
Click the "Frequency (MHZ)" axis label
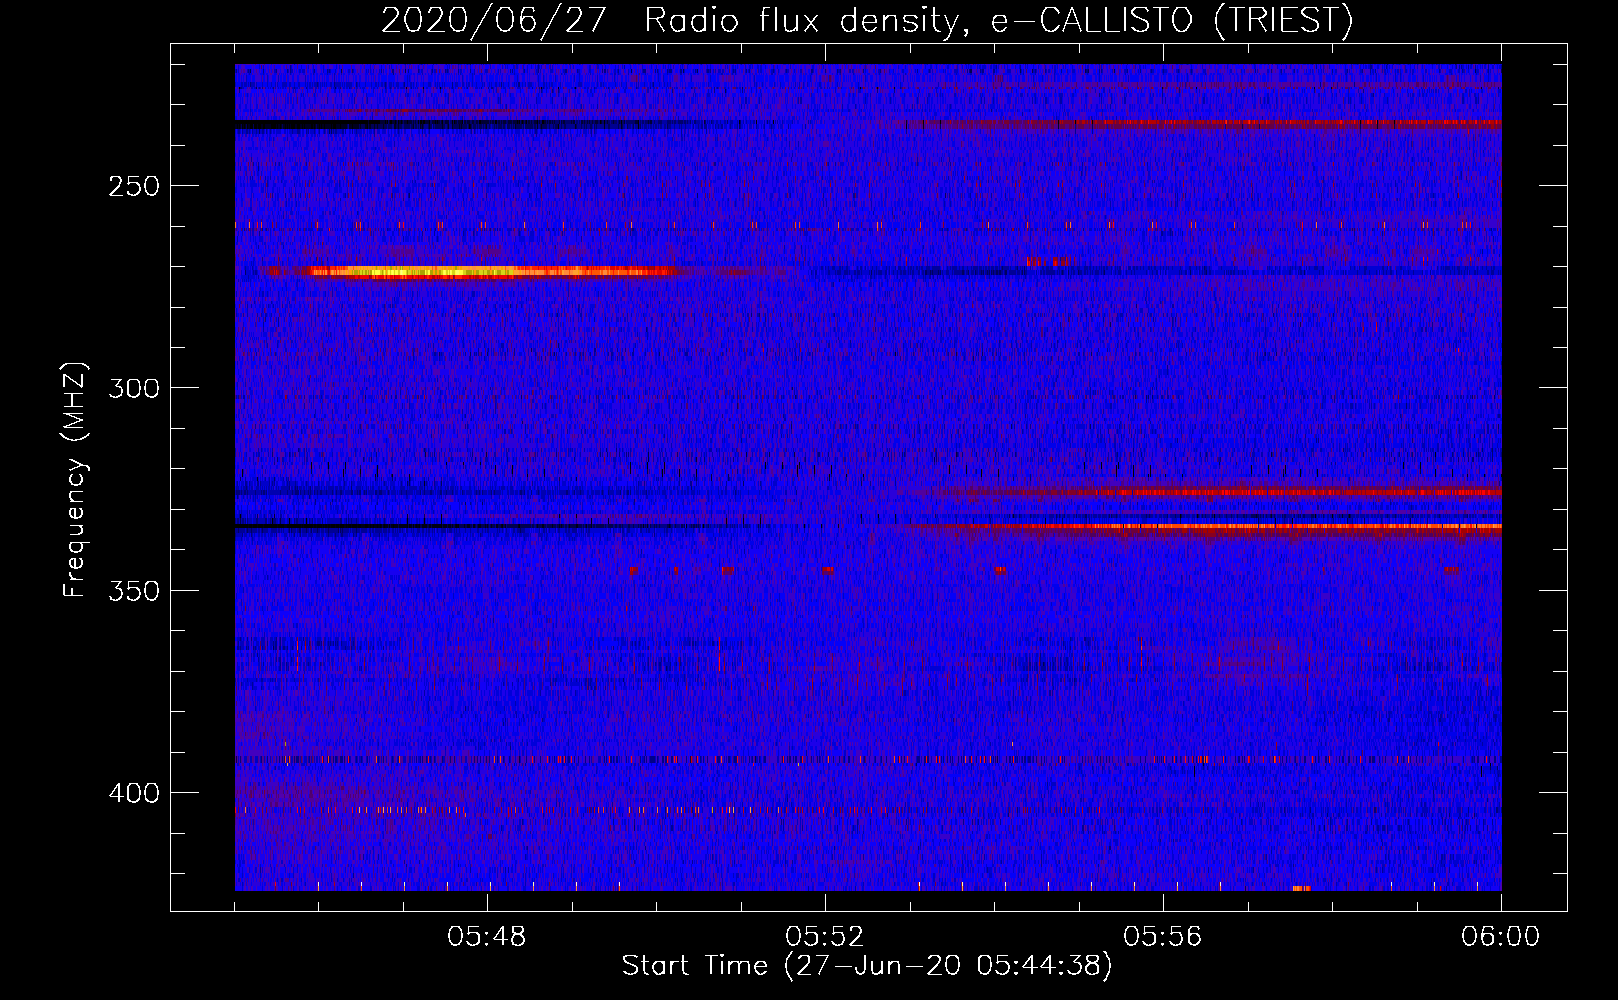(75, 480)
